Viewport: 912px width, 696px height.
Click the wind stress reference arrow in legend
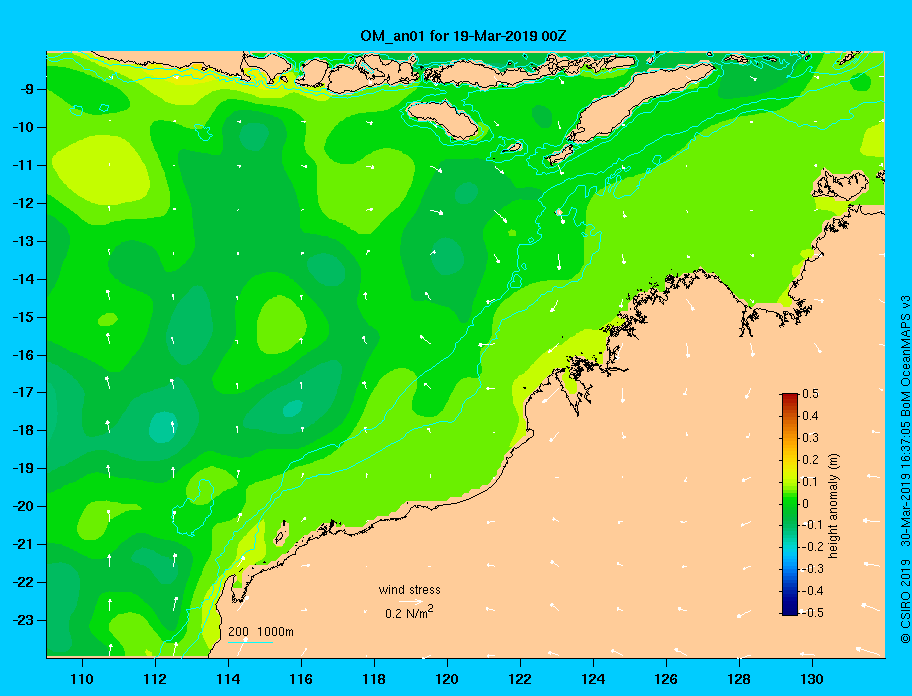coord(410,602)
